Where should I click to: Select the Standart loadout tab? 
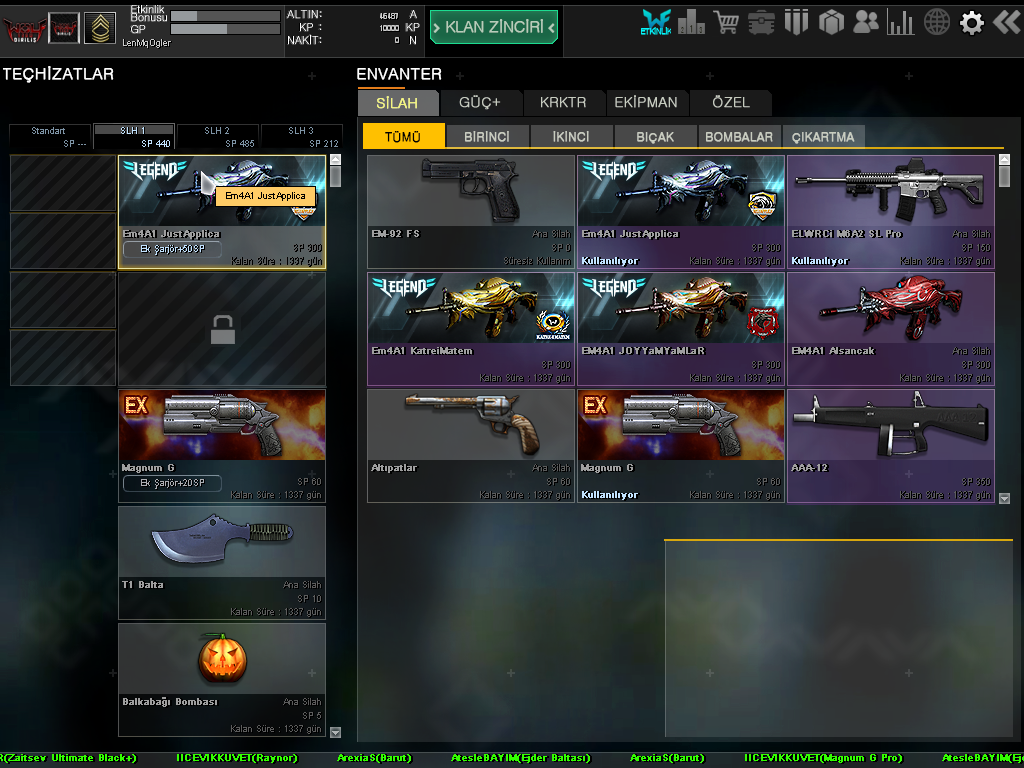click(x=50, y=137)
